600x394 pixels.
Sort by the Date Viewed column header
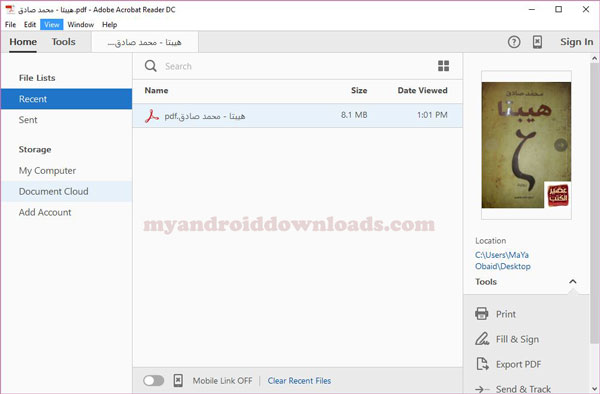[x=422, y=91]
